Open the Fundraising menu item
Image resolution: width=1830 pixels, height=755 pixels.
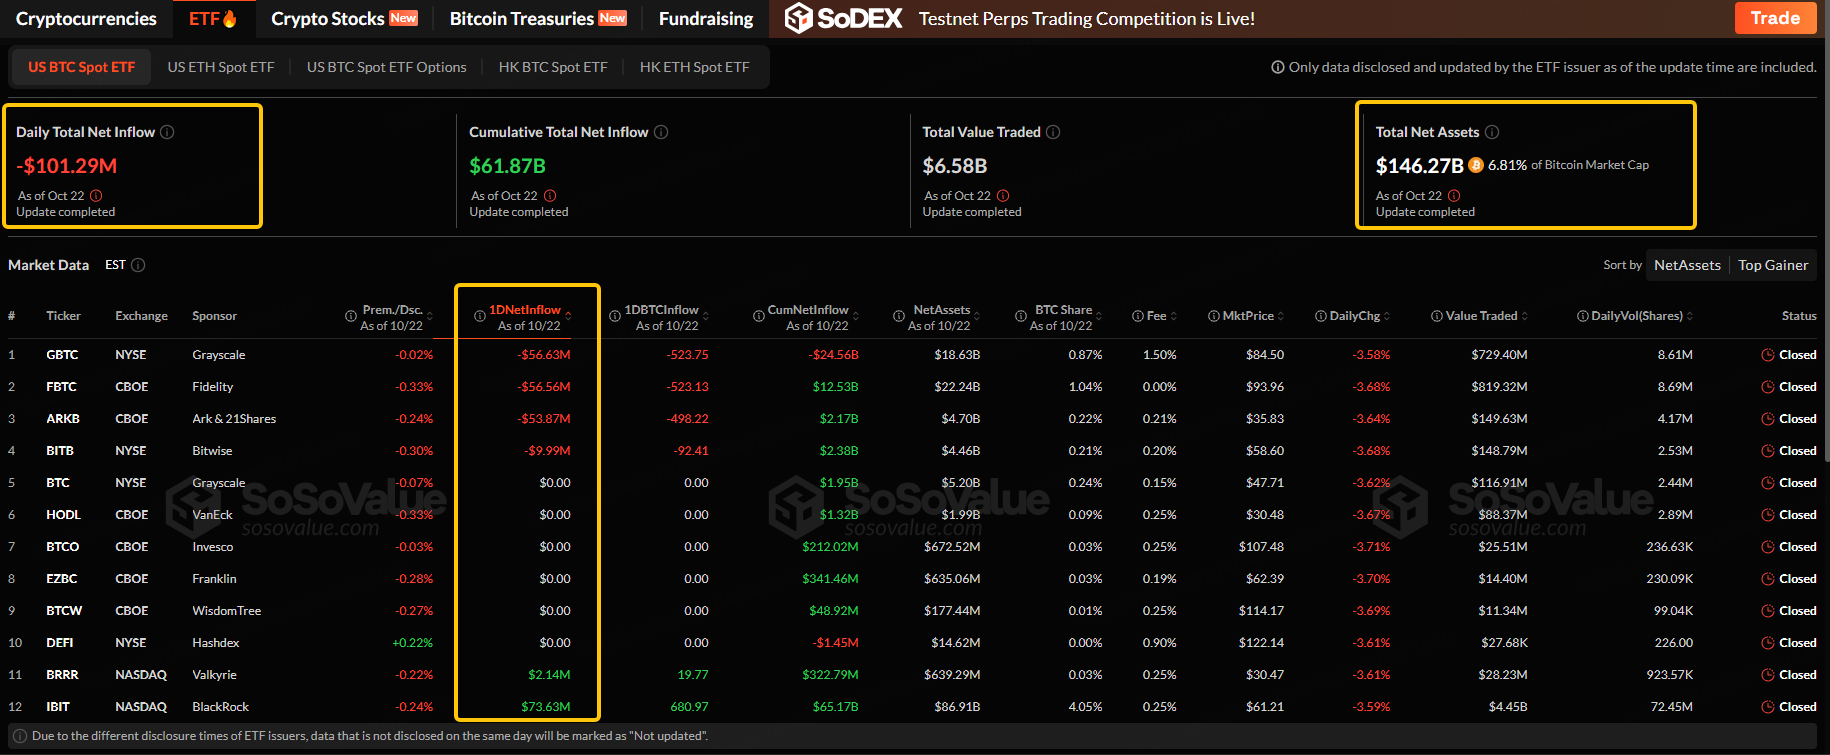pos(706,19)
